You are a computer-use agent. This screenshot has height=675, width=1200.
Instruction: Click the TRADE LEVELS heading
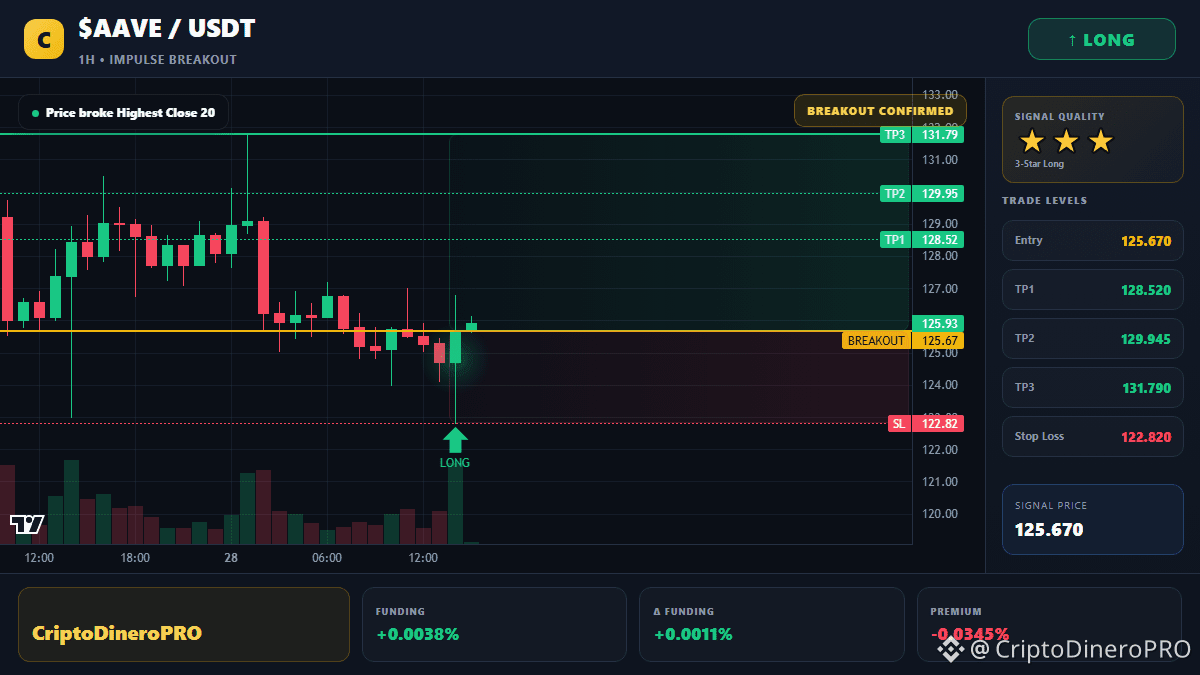1044,201
